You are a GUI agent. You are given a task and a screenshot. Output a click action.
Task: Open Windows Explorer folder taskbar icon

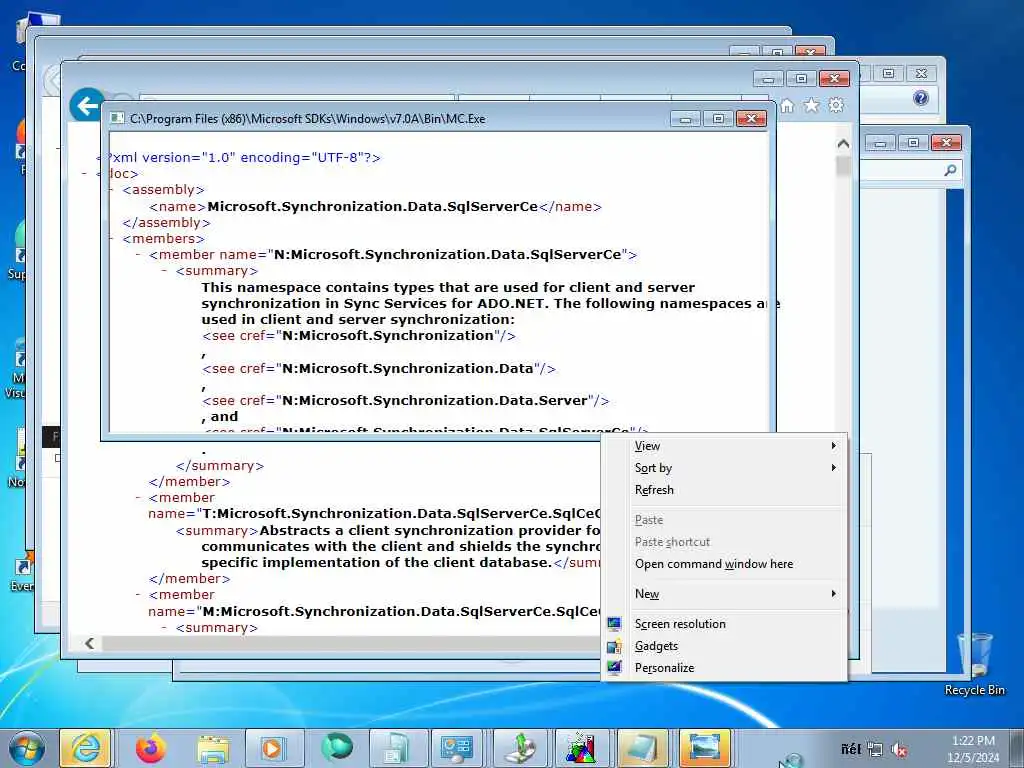[x=213, y=750]
